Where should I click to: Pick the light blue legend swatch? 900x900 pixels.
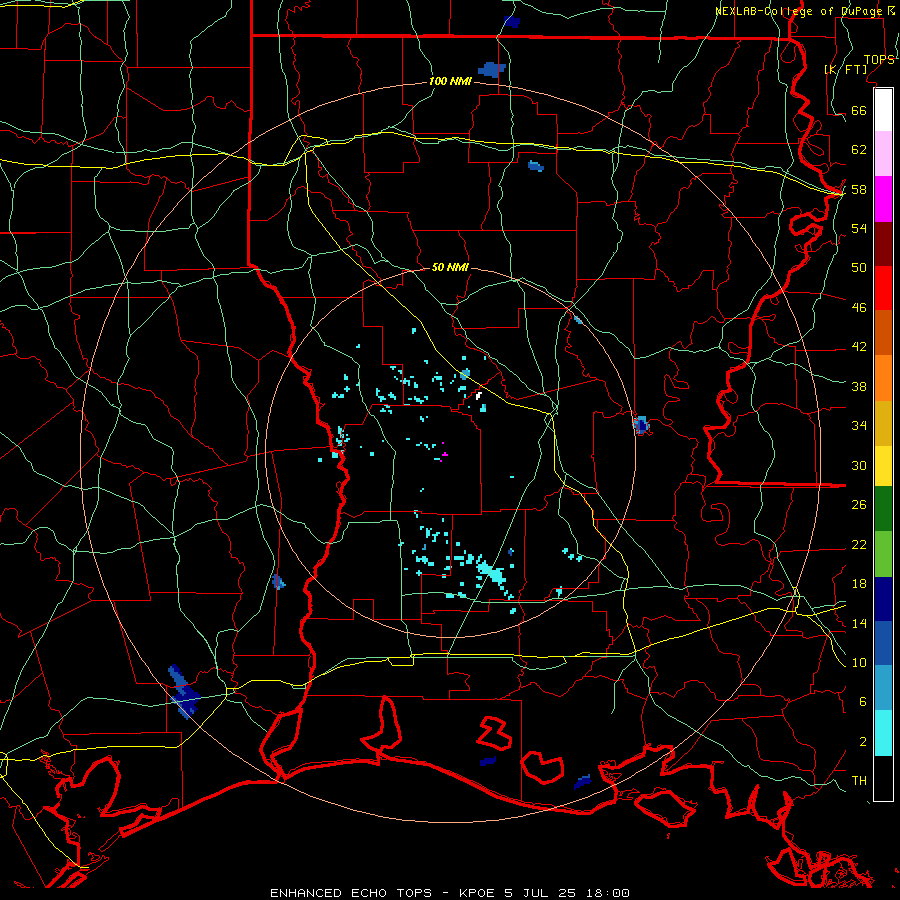click(x=883, y=688)
